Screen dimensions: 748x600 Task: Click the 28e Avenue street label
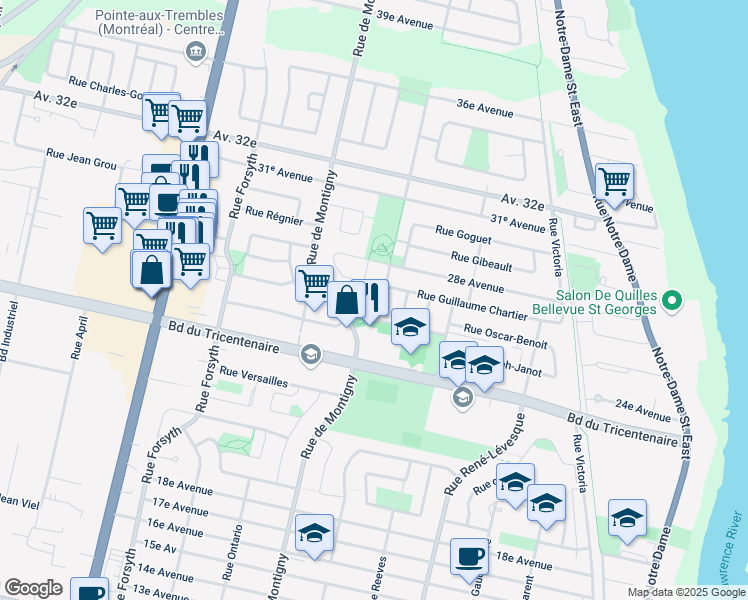476,284
